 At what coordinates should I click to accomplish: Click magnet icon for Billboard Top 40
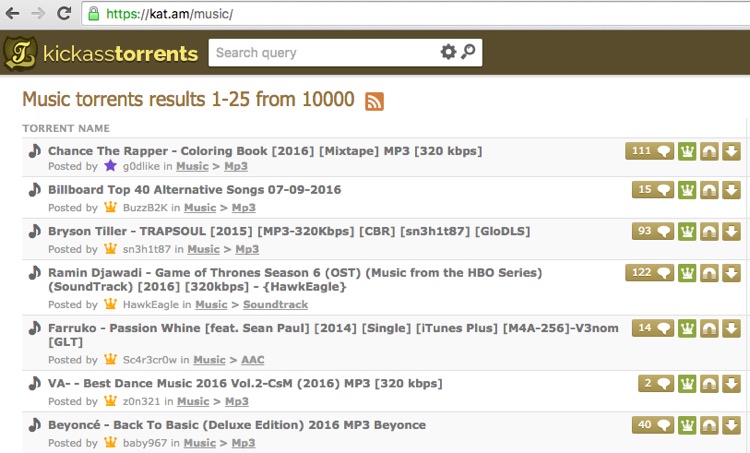(709, 190)
